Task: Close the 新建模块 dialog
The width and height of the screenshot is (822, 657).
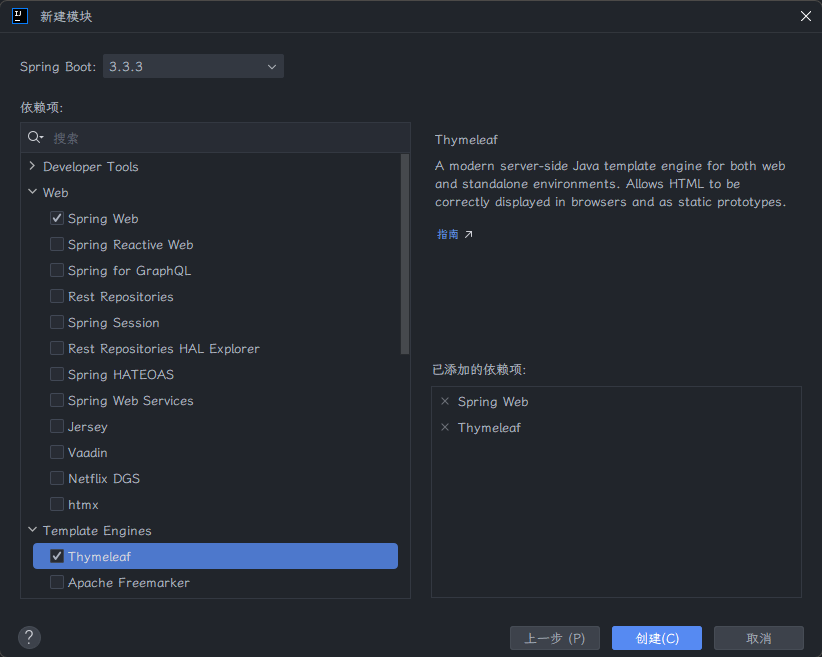Action: coord(806,16)
